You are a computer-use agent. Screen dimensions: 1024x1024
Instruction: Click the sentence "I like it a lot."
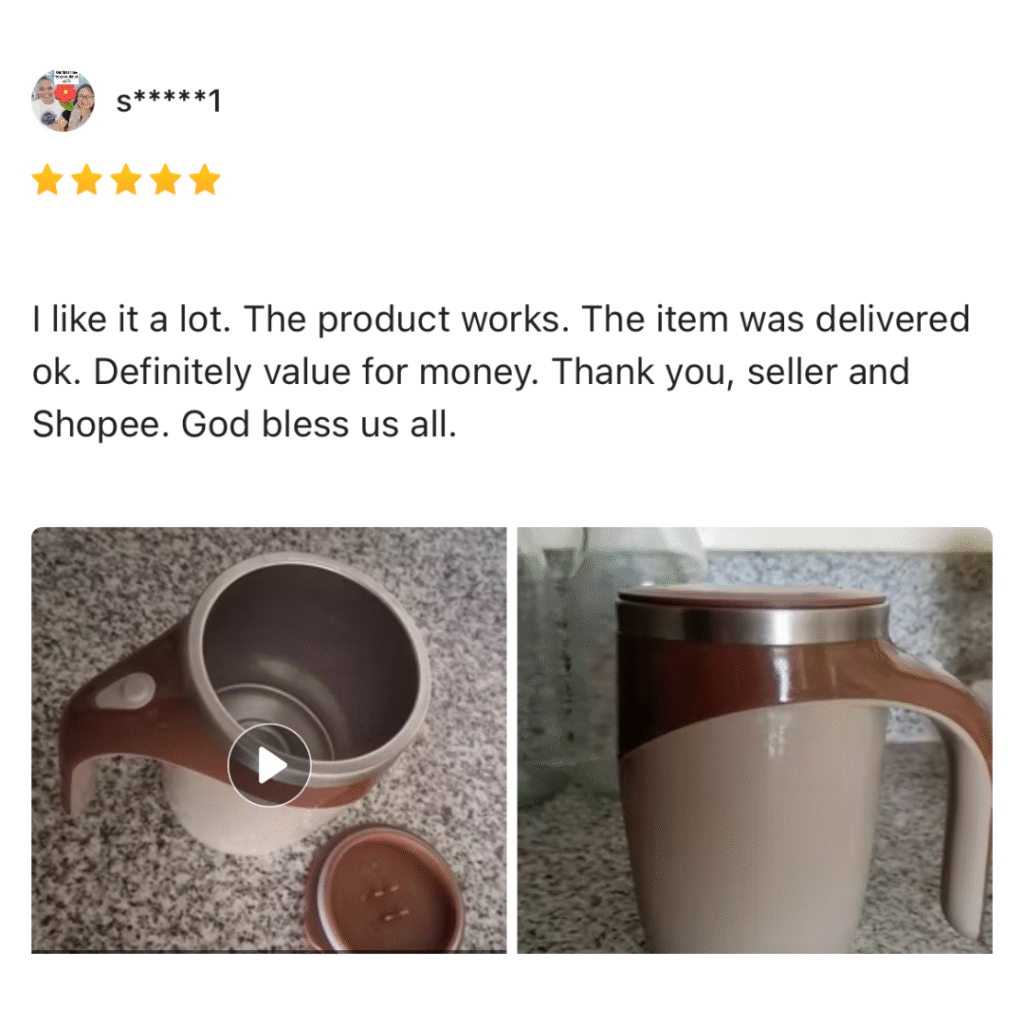pos(131,319)
